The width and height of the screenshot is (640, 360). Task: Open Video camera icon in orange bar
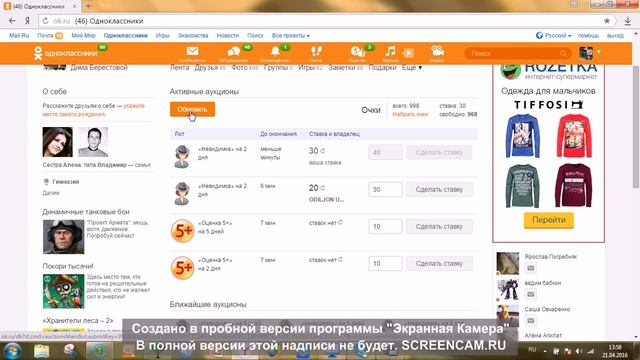click(x=437, y=52)
